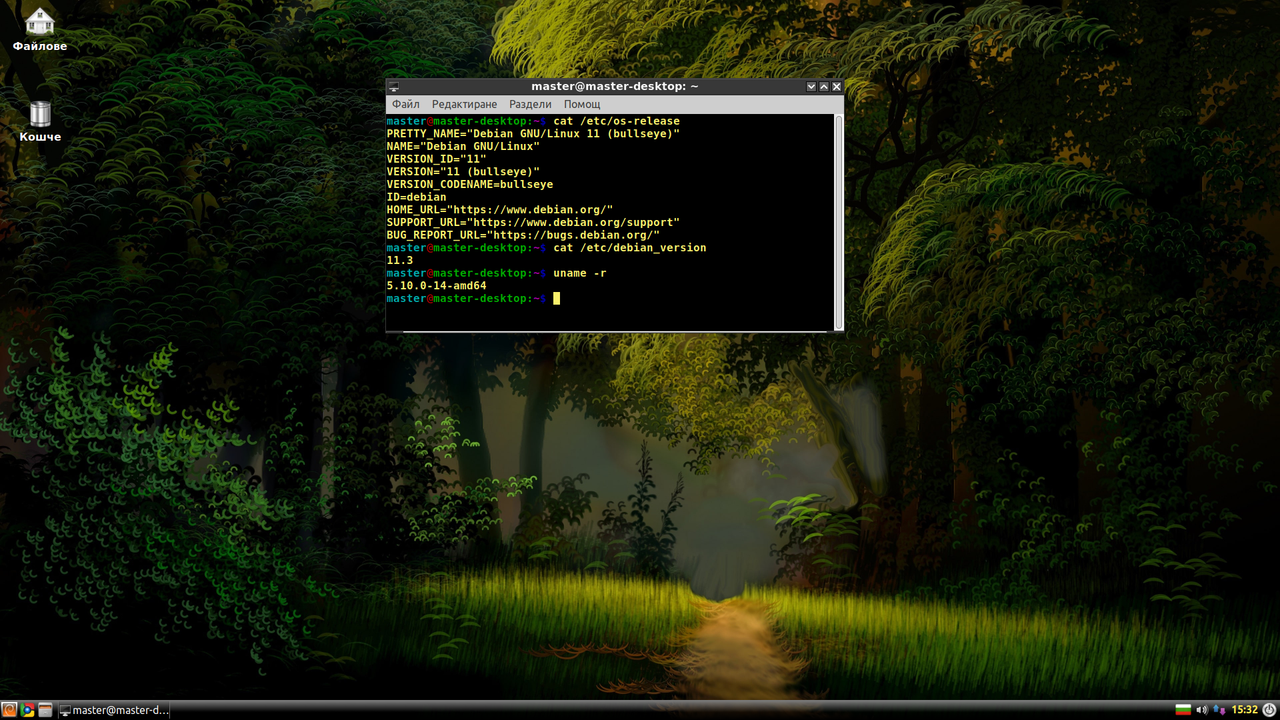This screenshot has height=720, width=1280.
Task: Click the HOME_URL debian.org line
Action: click(500, 210)
